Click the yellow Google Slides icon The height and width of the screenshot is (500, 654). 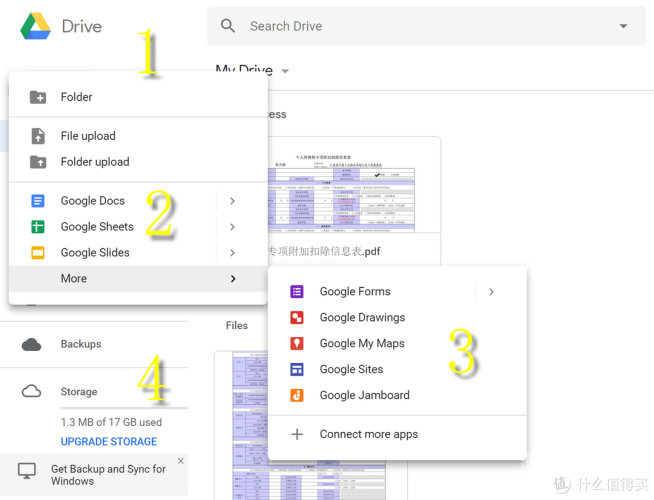click(38, 253)
